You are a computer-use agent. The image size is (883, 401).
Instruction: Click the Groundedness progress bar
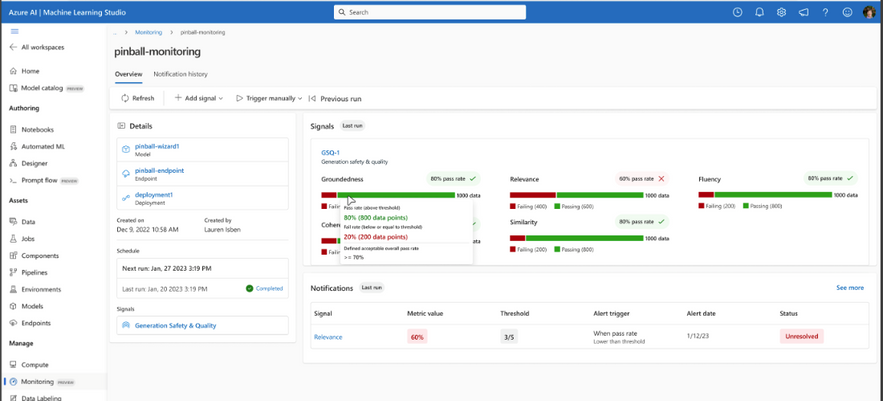388,195
